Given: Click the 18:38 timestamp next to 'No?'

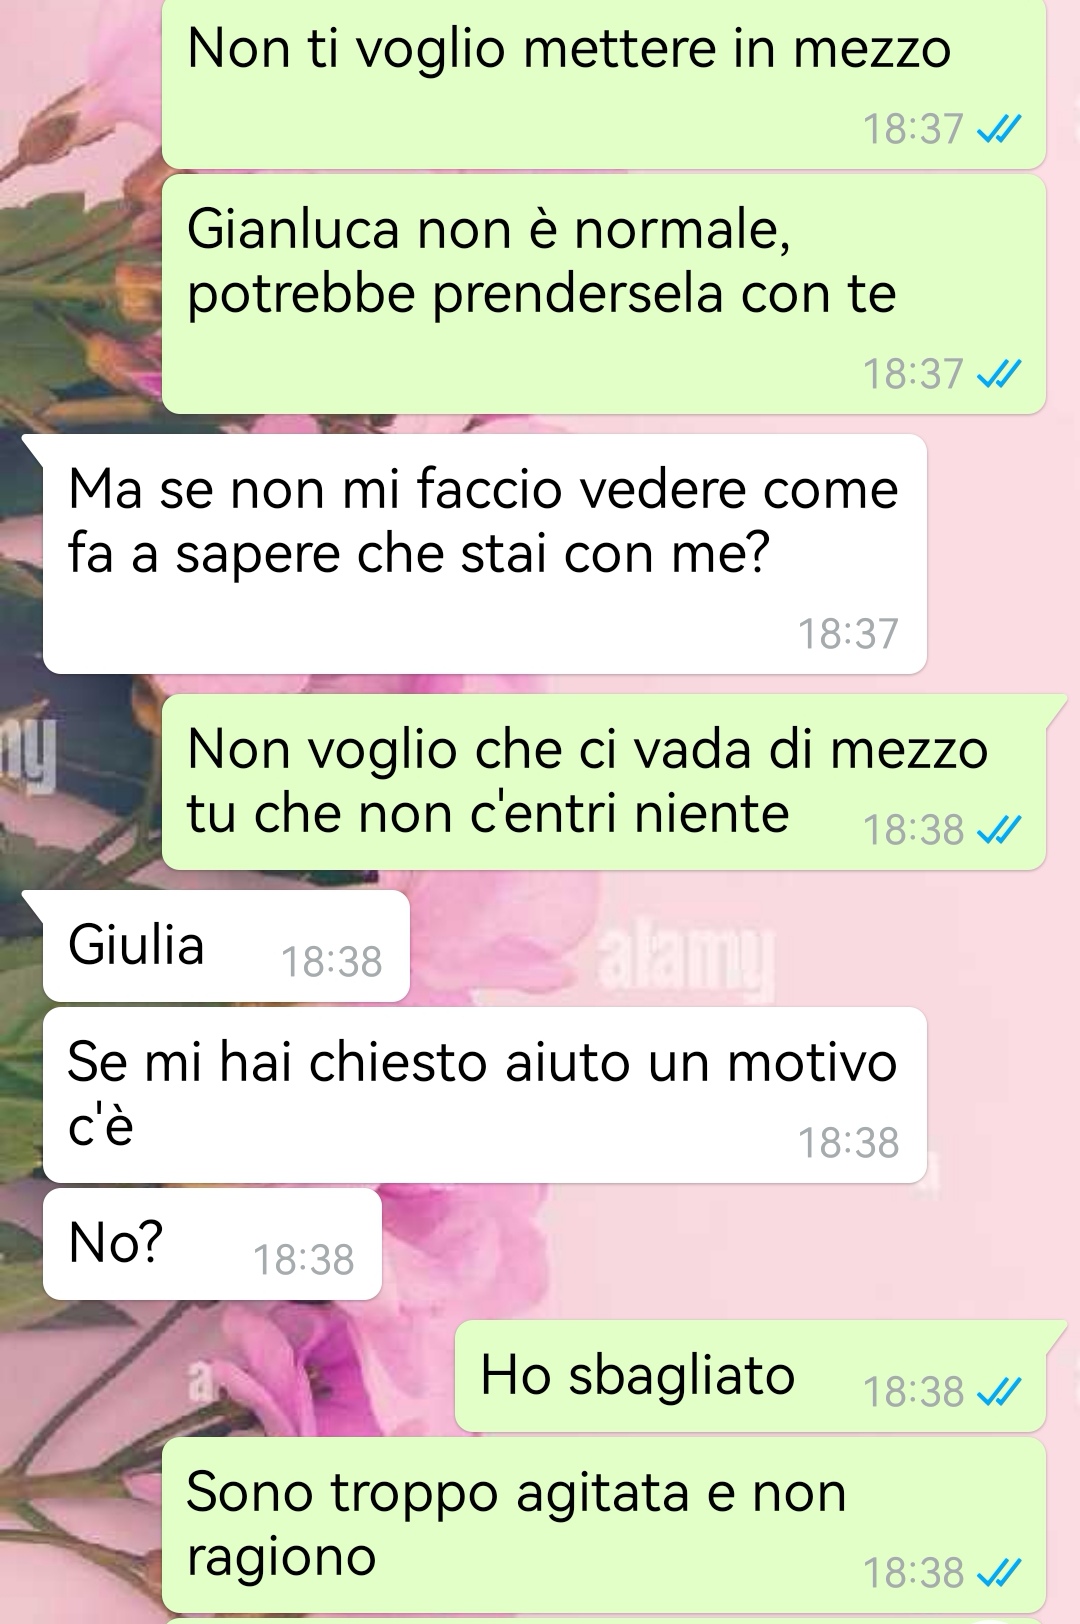Looking at the screenshot, I should coord(304,1260).
